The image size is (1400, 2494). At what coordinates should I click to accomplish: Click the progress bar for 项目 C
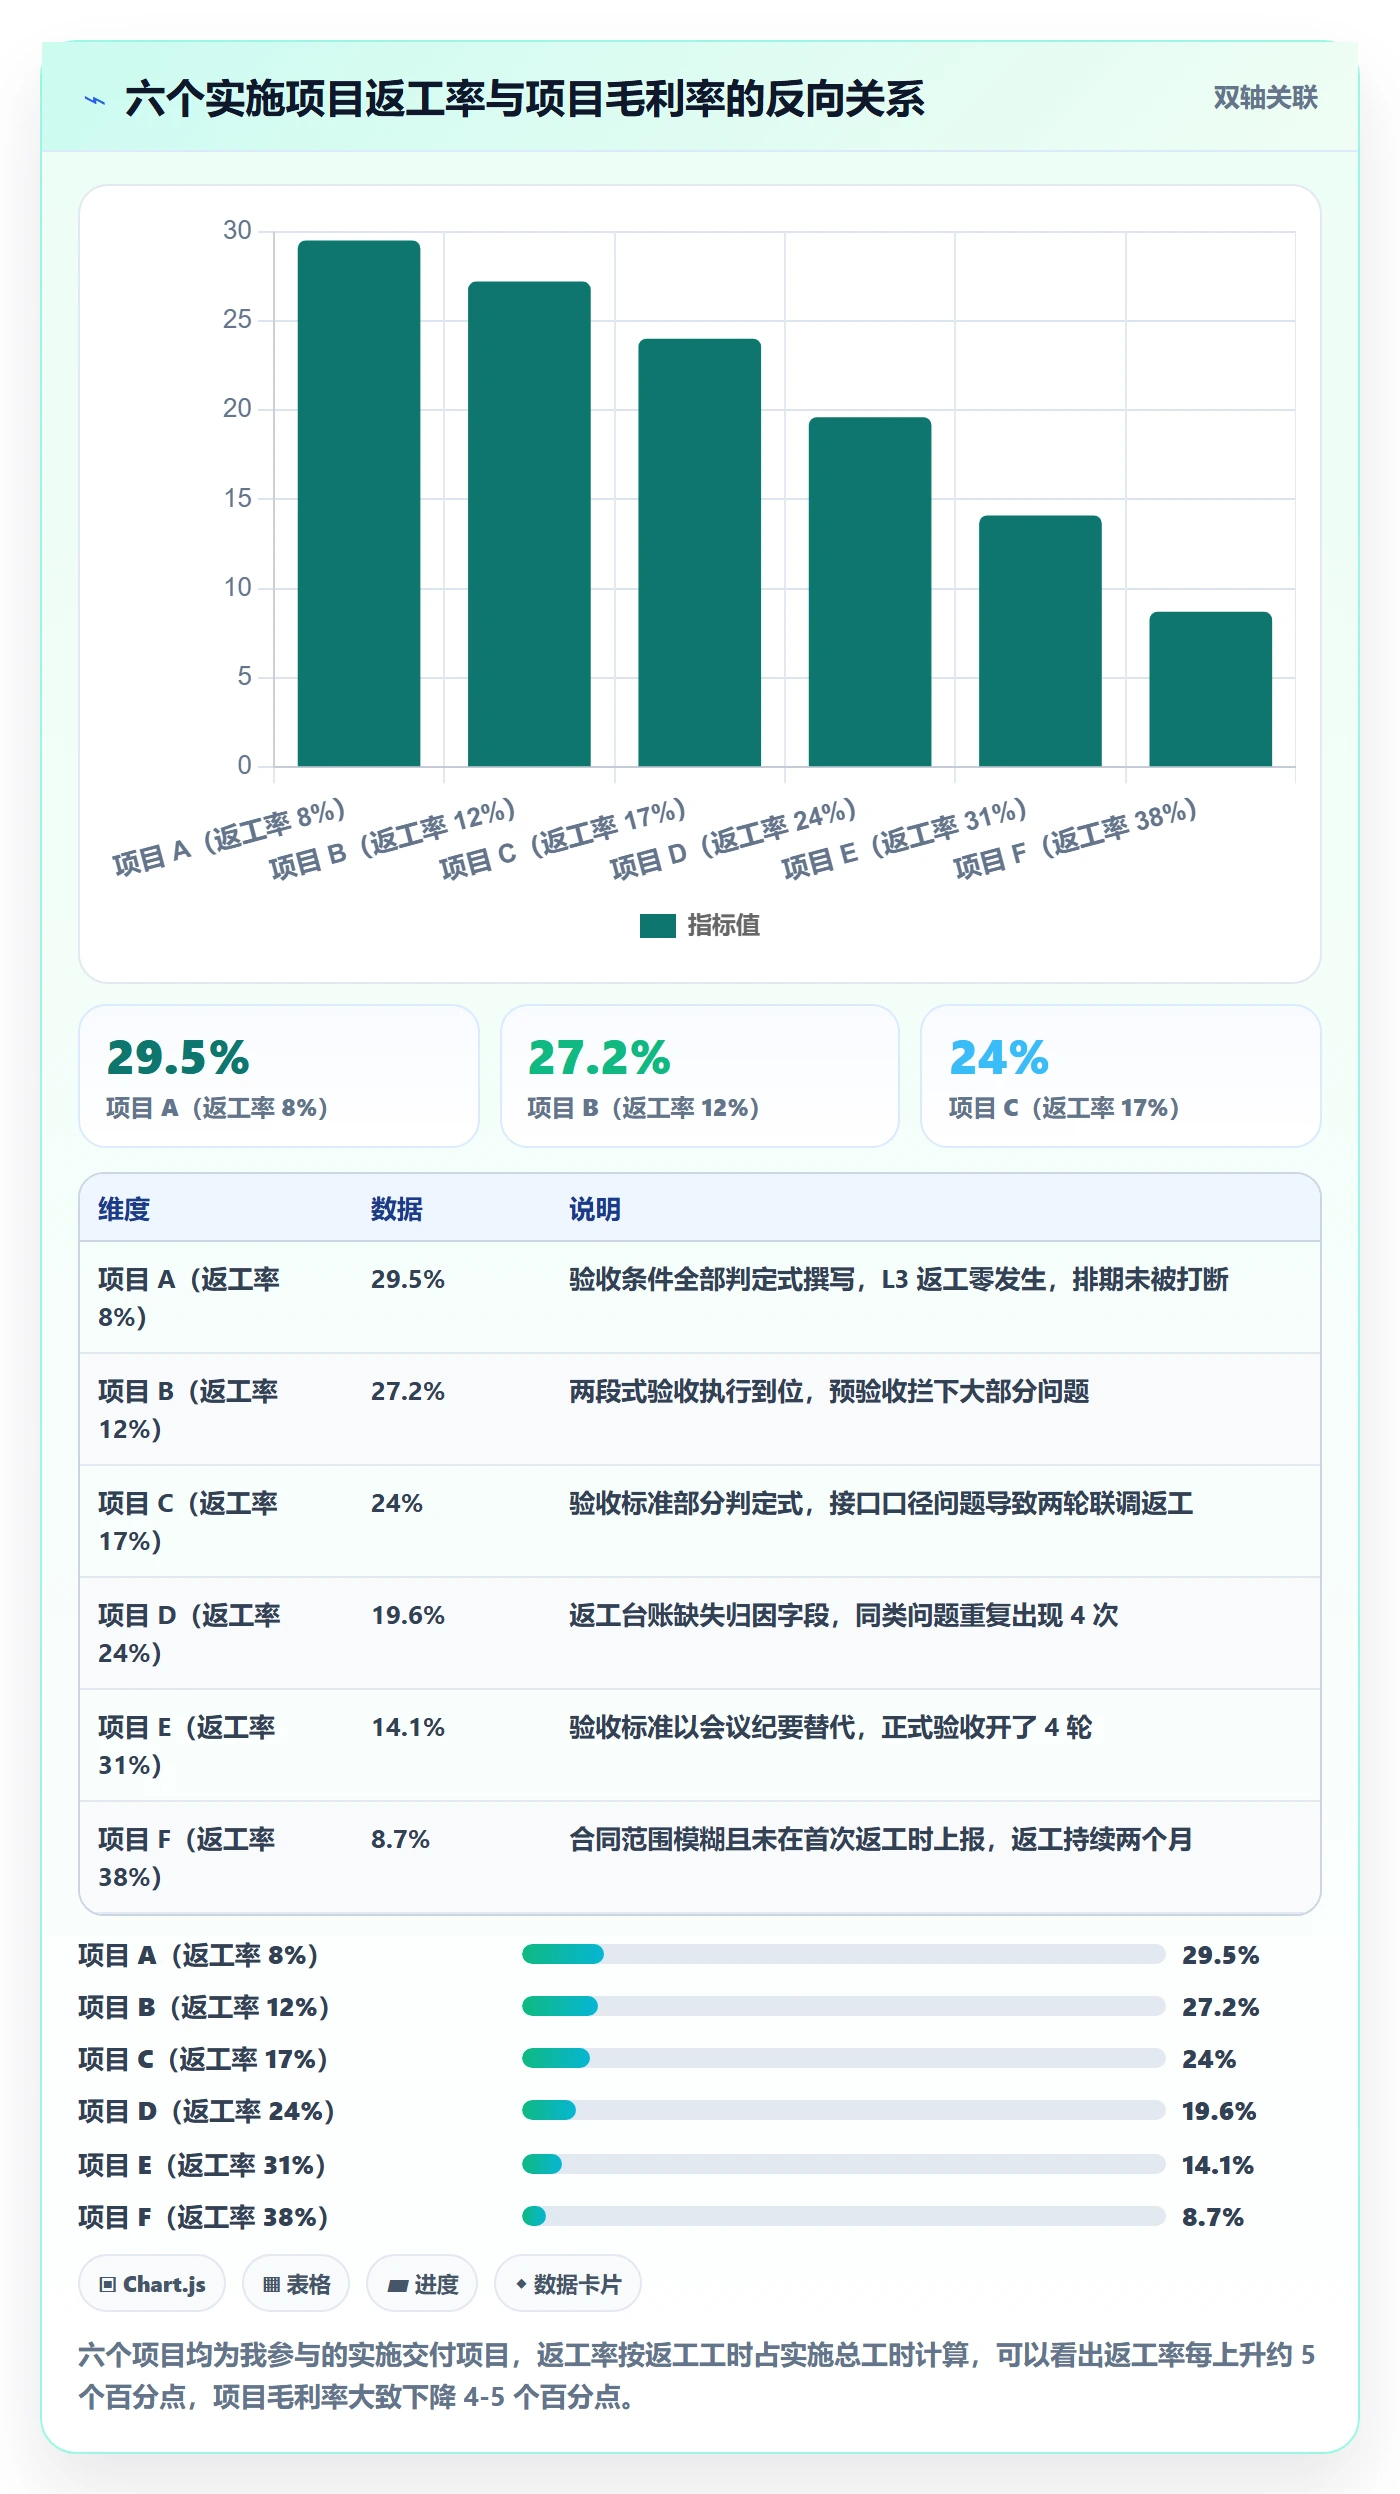coord(843,2058)
